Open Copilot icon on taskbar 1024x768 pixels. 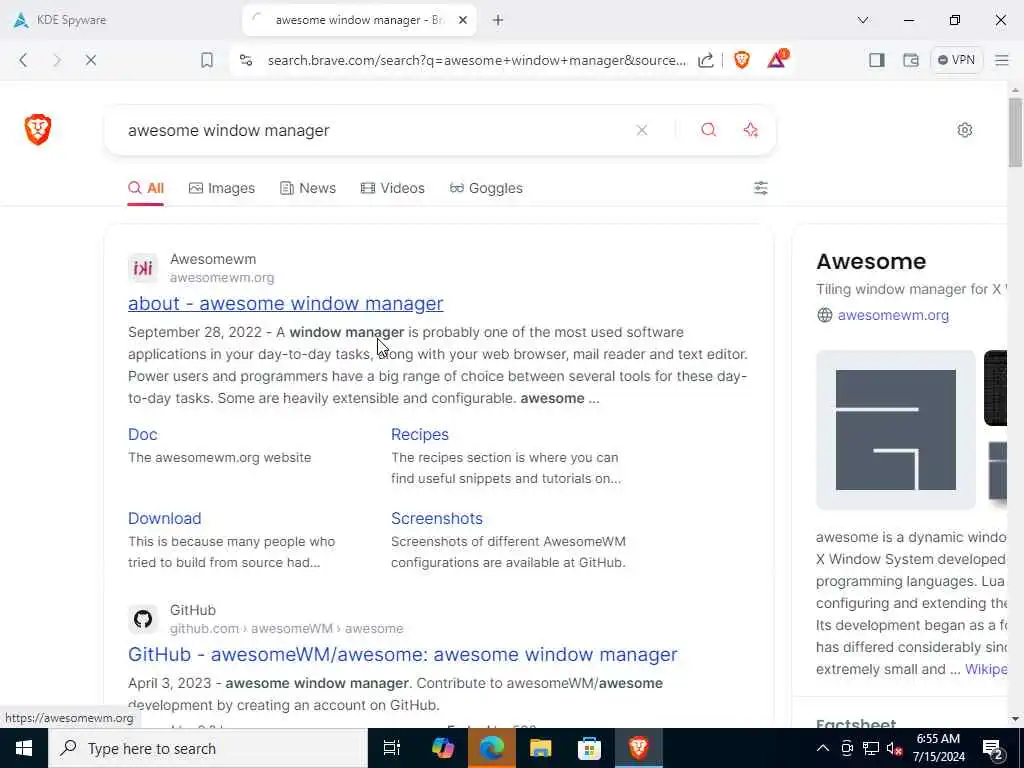pyautogui.click(x=443, y=748)
